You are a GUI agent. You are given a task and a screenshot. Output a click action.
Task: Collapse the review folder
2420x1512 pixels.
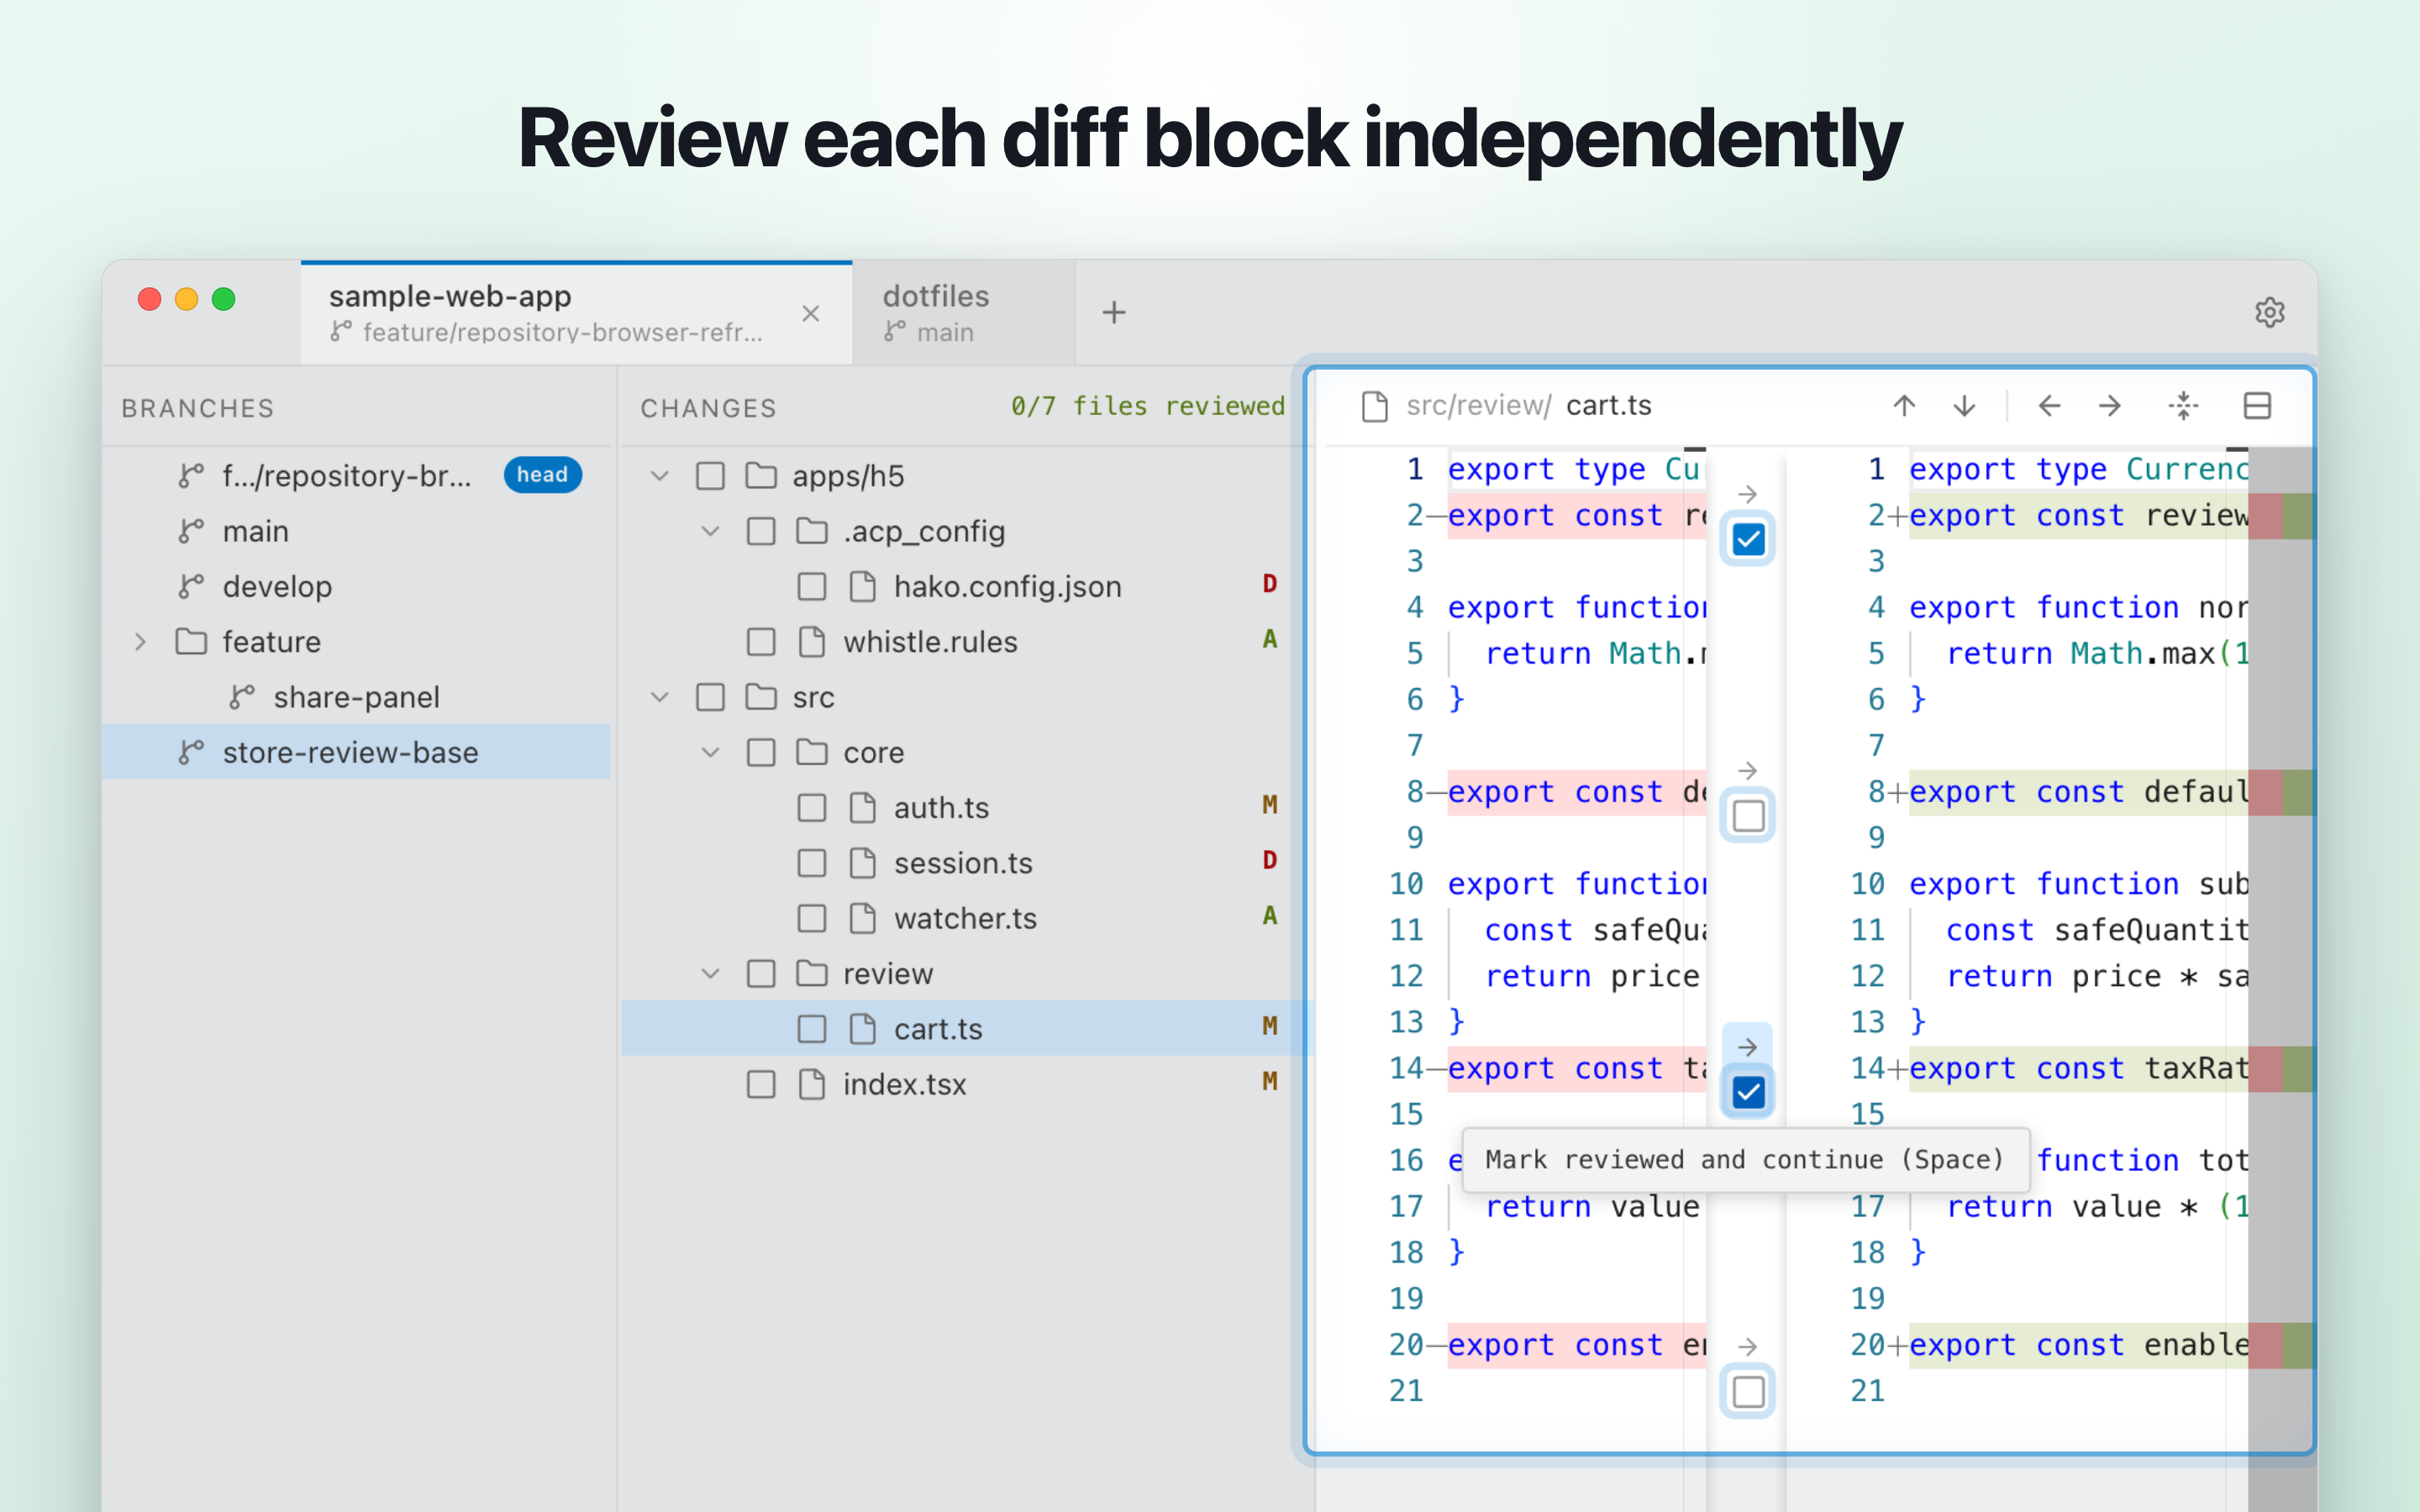click(x=710, y=974)
